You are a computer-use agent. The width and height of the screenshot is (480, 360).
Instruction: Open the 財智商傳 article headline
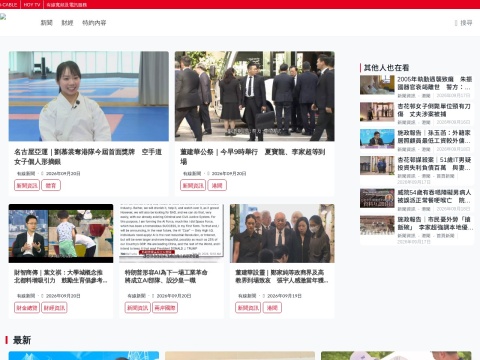point(61,276)
